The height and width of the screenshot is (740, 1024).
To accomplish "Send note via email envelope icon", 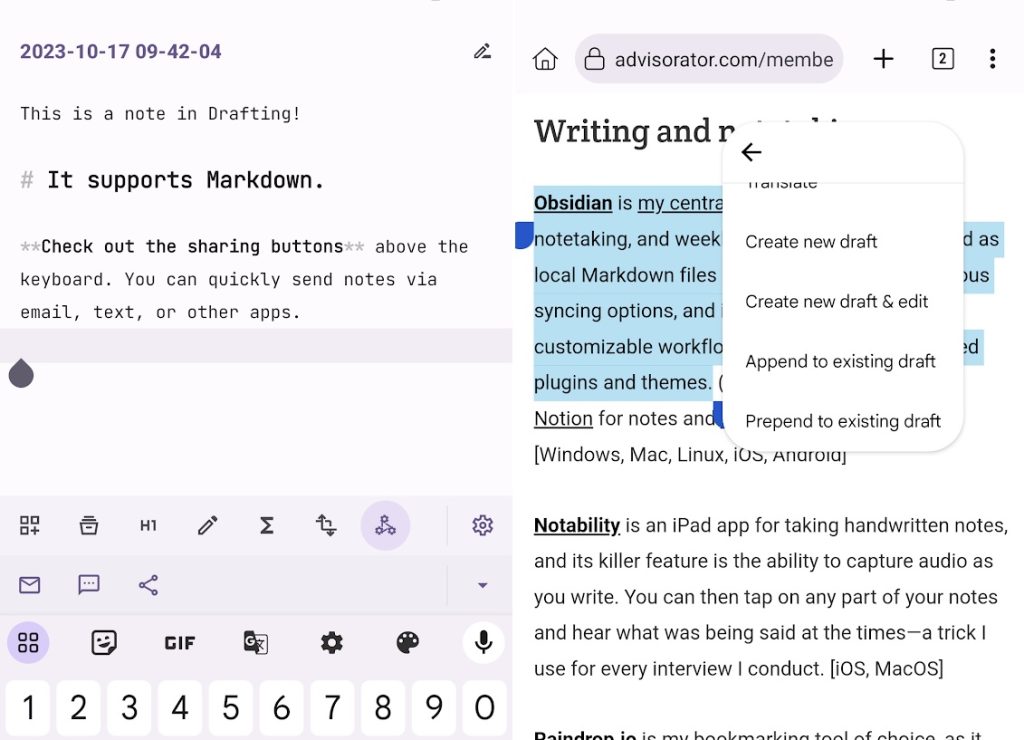I will pyautogui.click(x=30, y=585).
